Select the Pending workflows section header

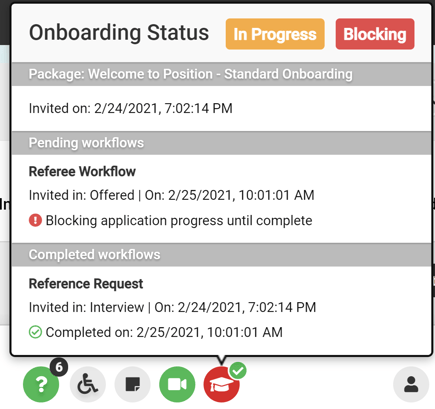[221, 143]
